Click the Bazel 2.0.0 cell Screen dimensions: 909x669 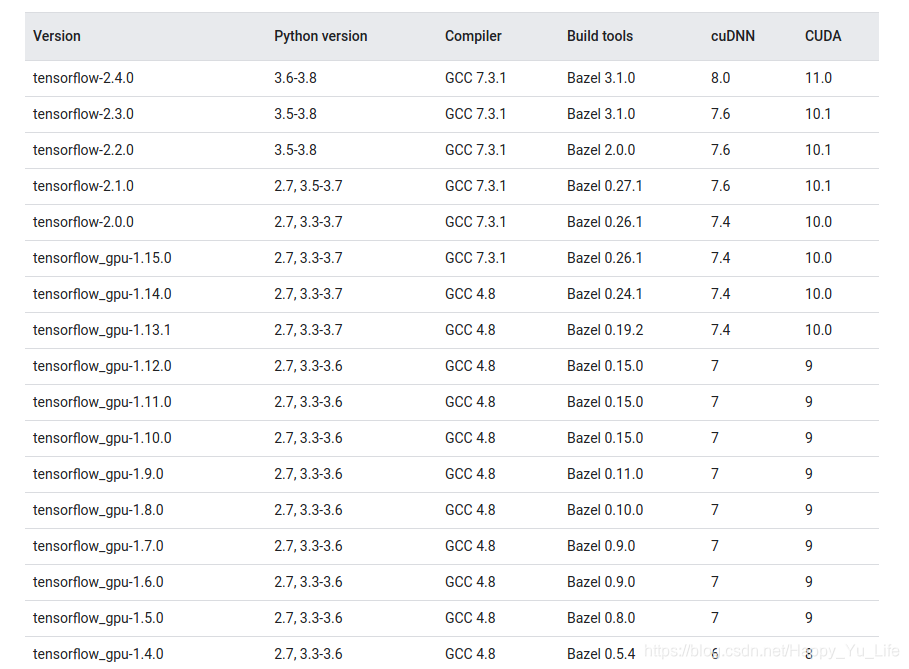pyautogui.click(x=601, y=150)
